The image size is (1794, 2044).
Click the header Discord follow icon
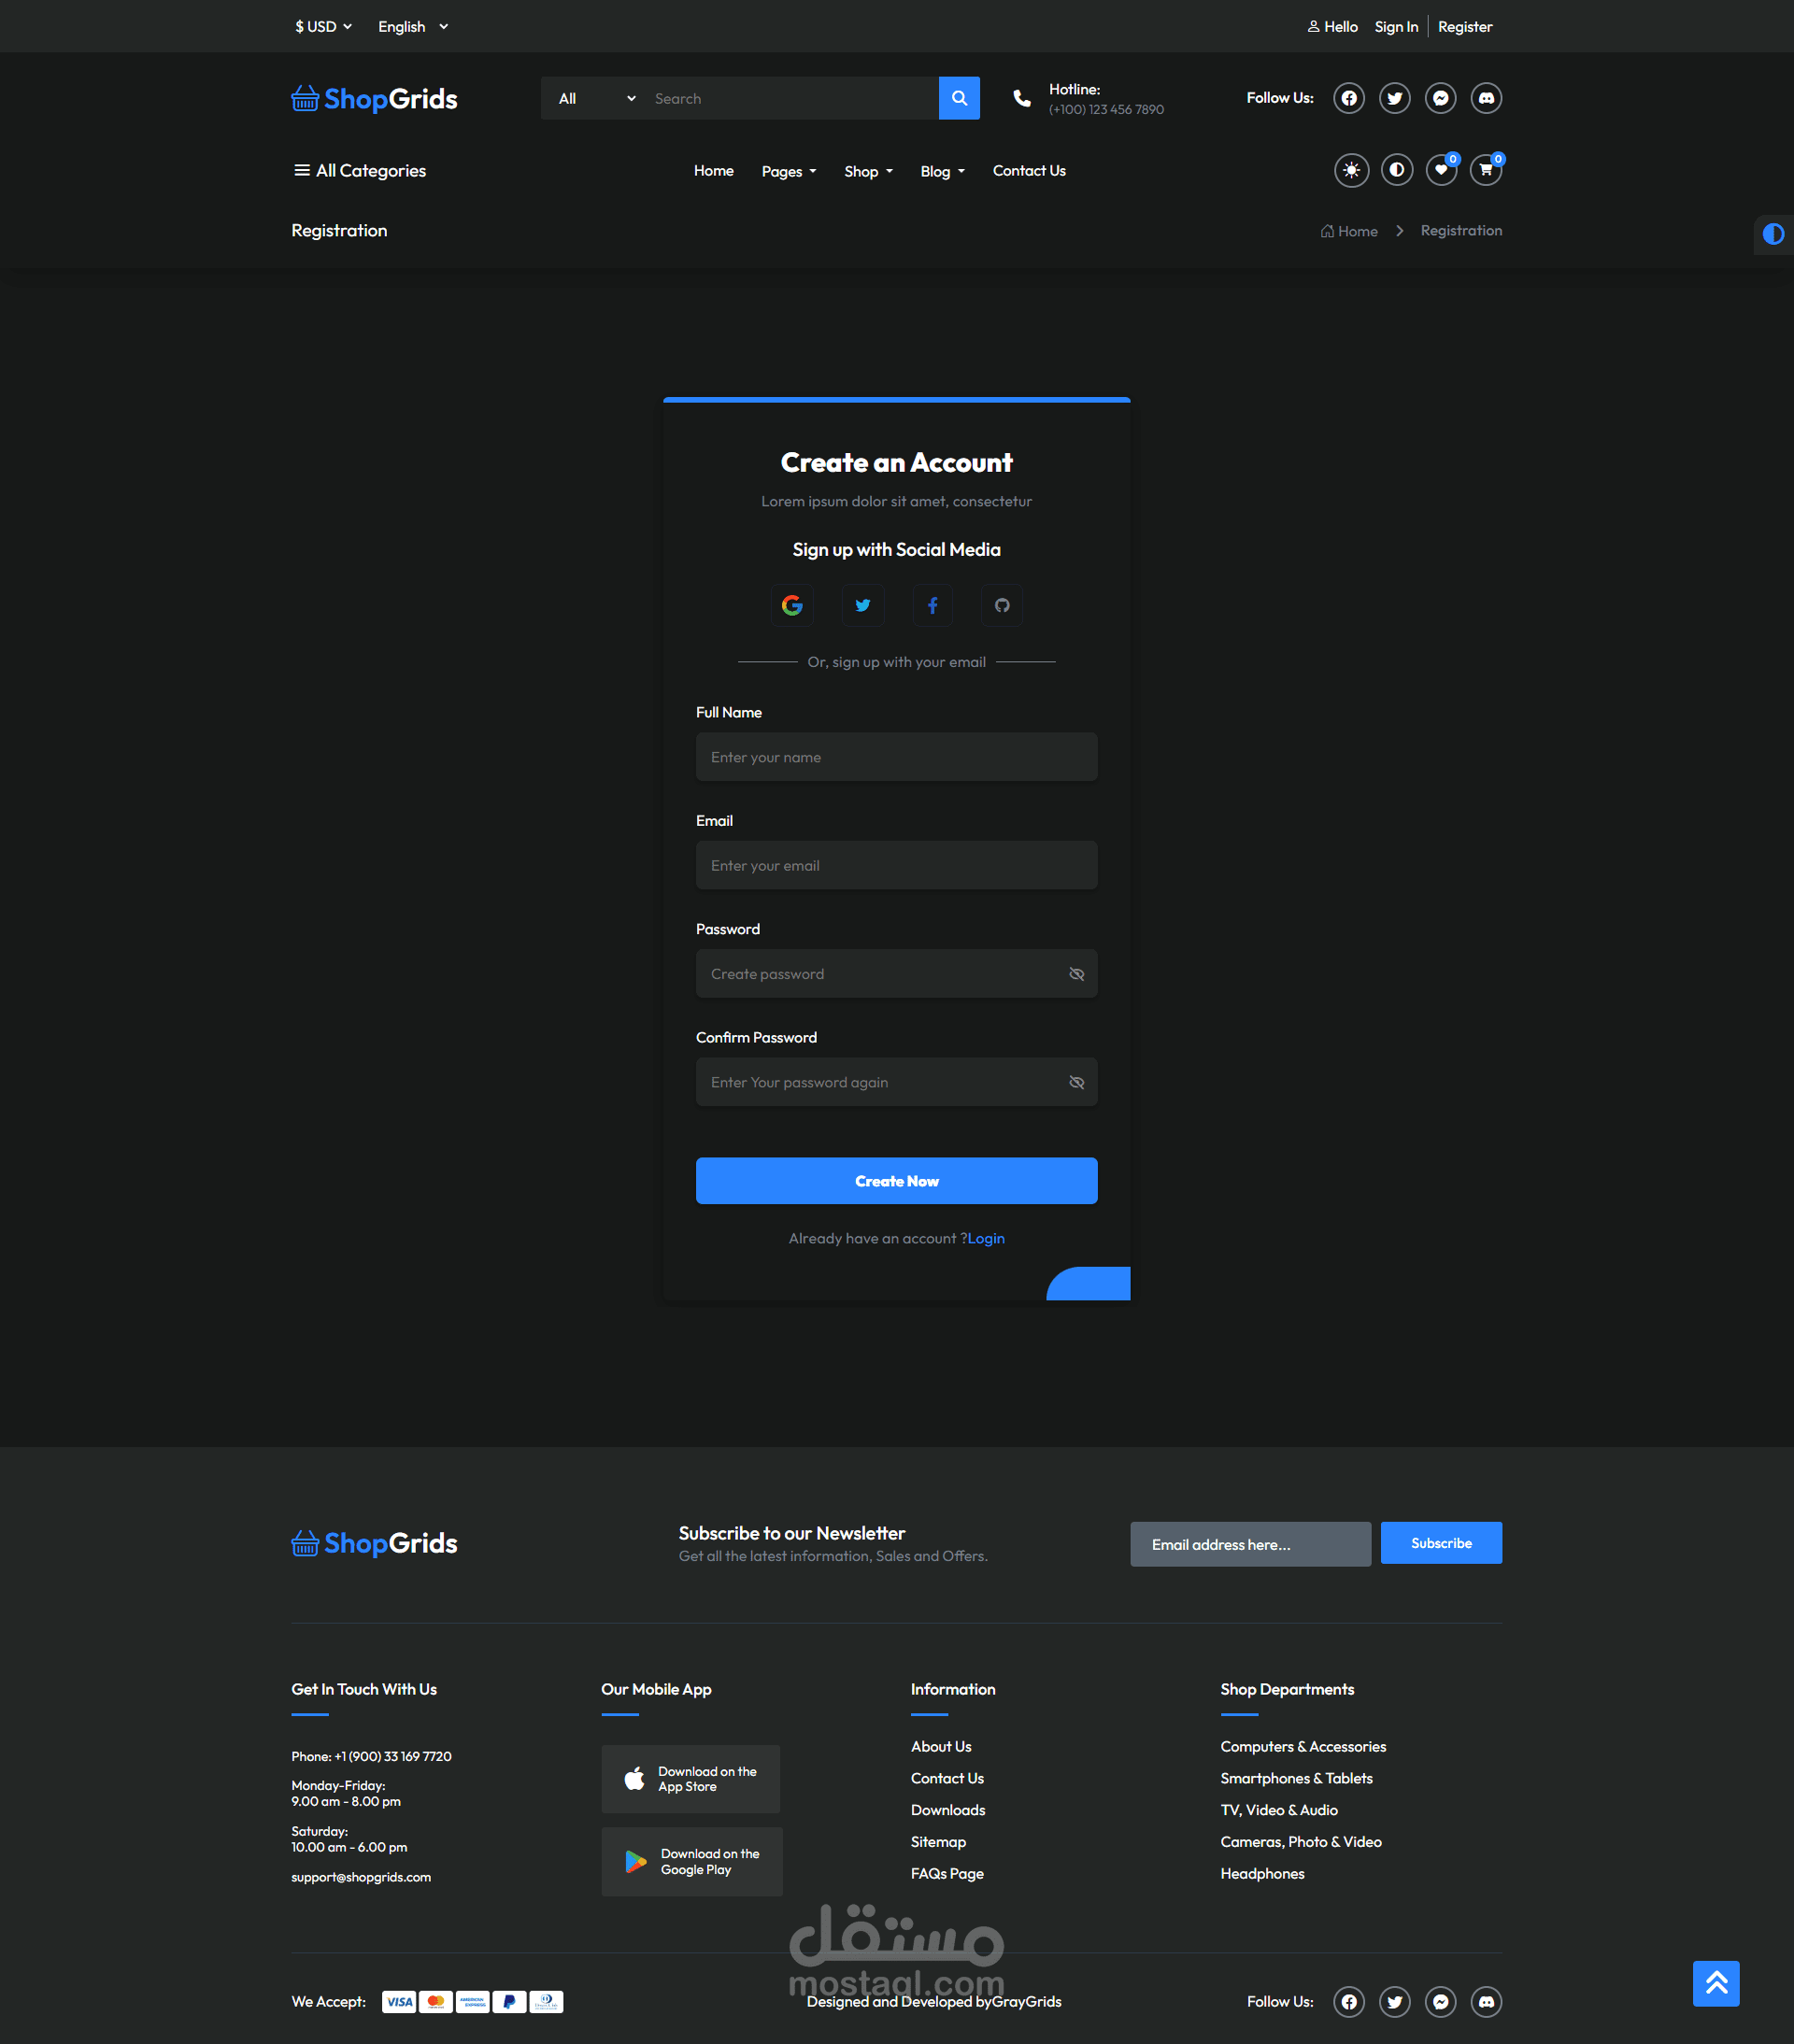(1486, 98)
